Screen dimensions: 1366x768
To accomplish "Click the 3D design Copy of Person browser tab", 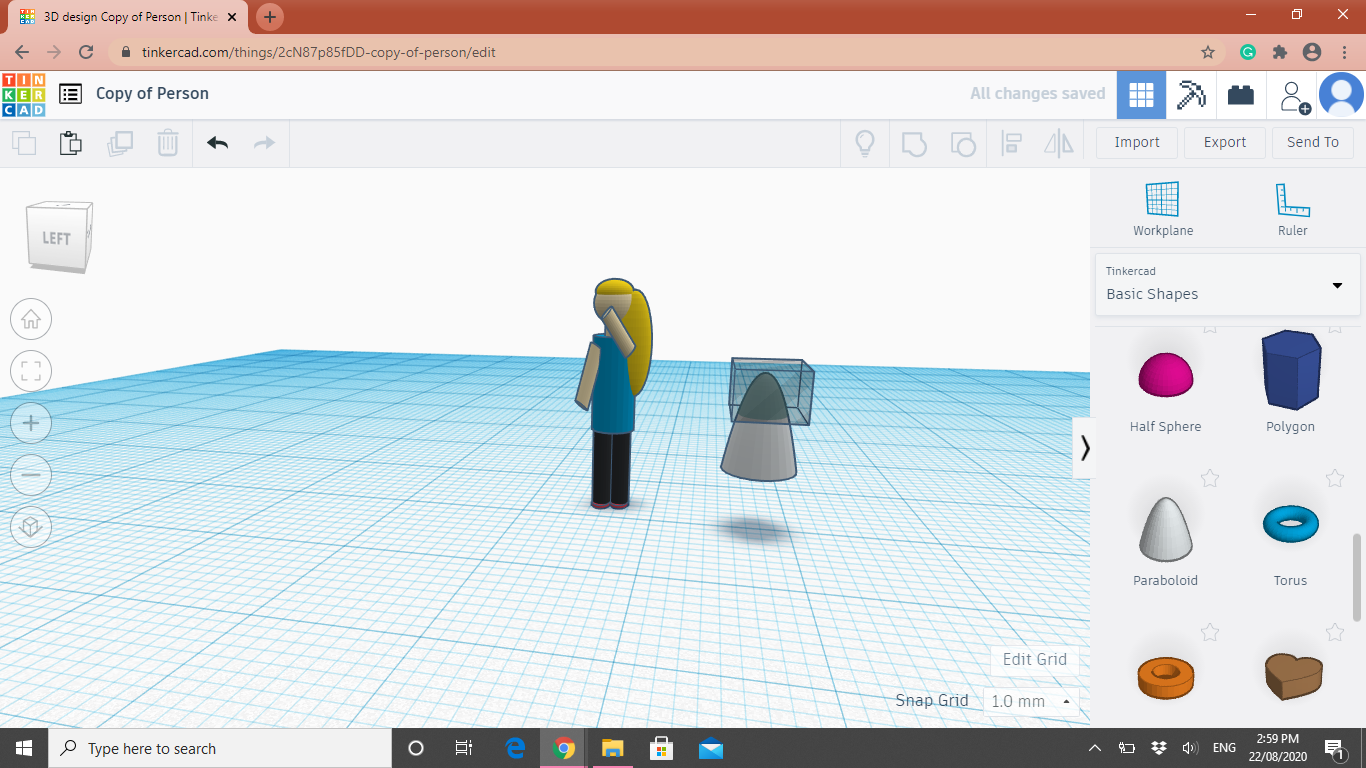I will [x=129, y=17].
